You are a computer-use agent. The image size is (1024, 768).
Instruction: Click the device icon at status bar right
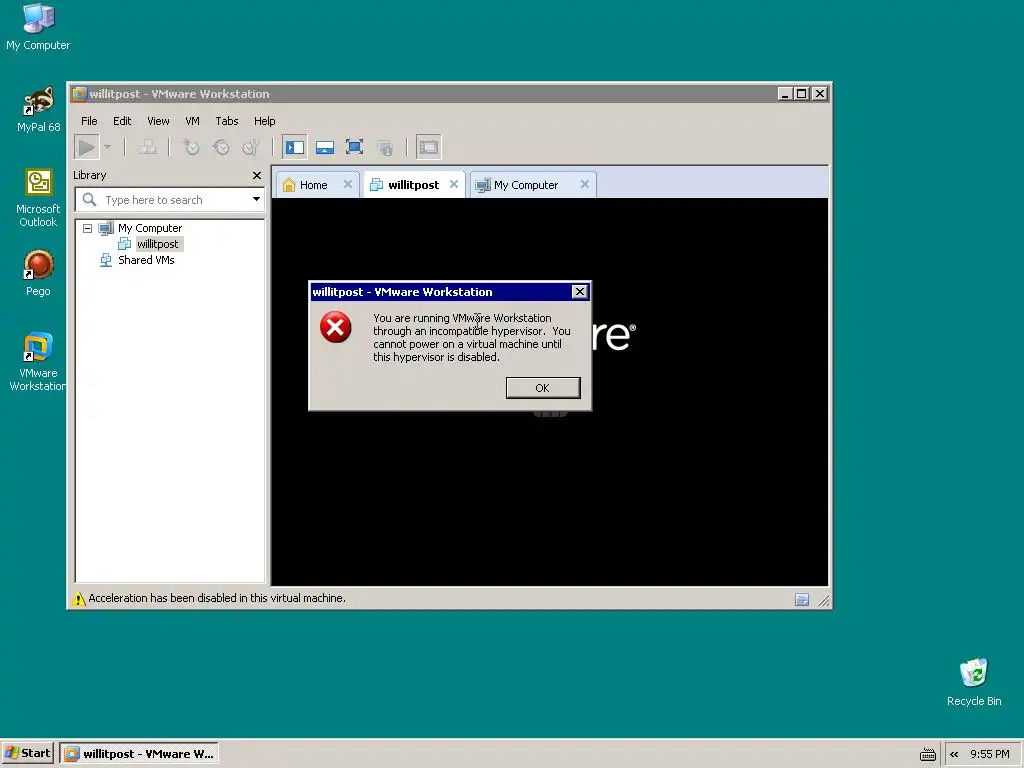802,600
